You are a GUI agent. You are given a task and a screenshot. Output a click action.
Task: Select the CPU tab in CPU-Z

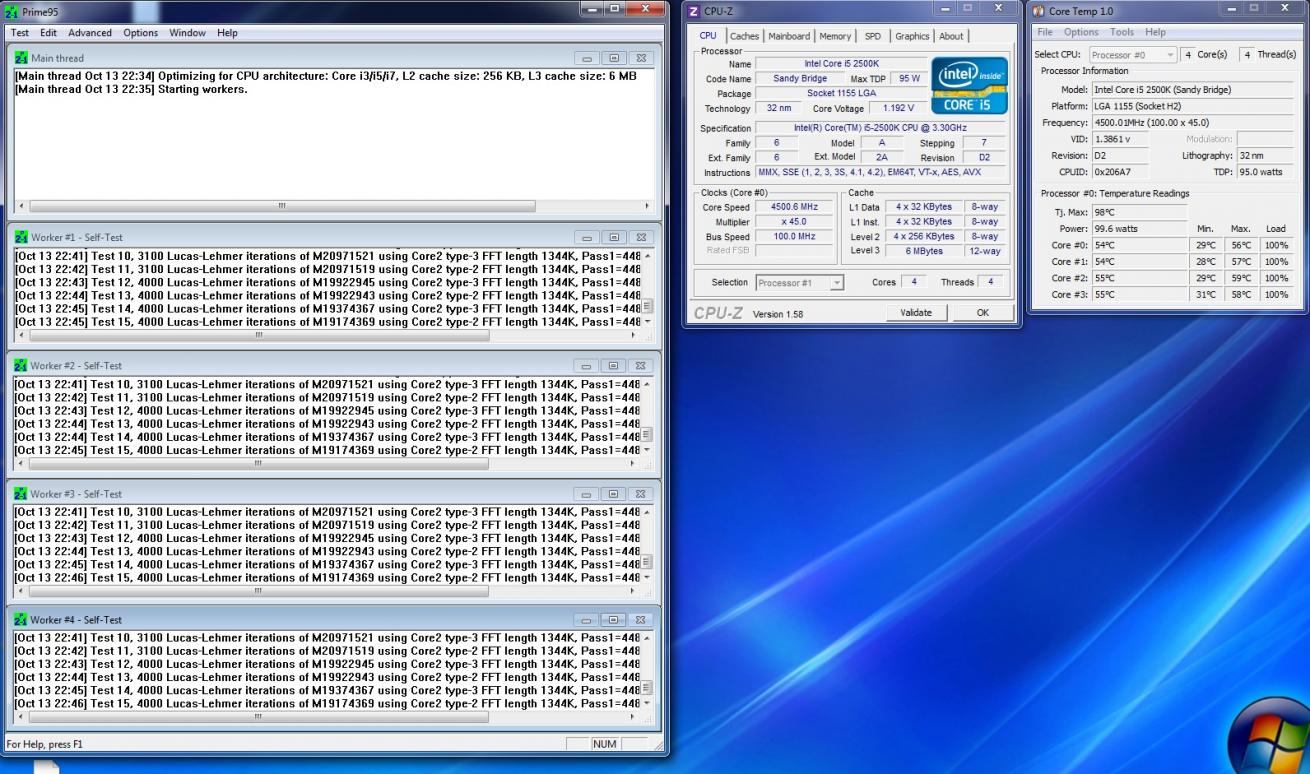pos(707,35)
